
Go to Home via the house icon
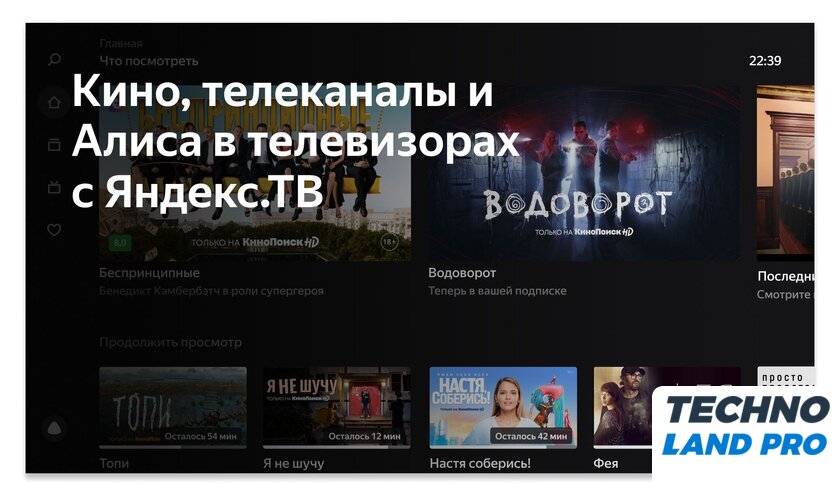point(54,102)
